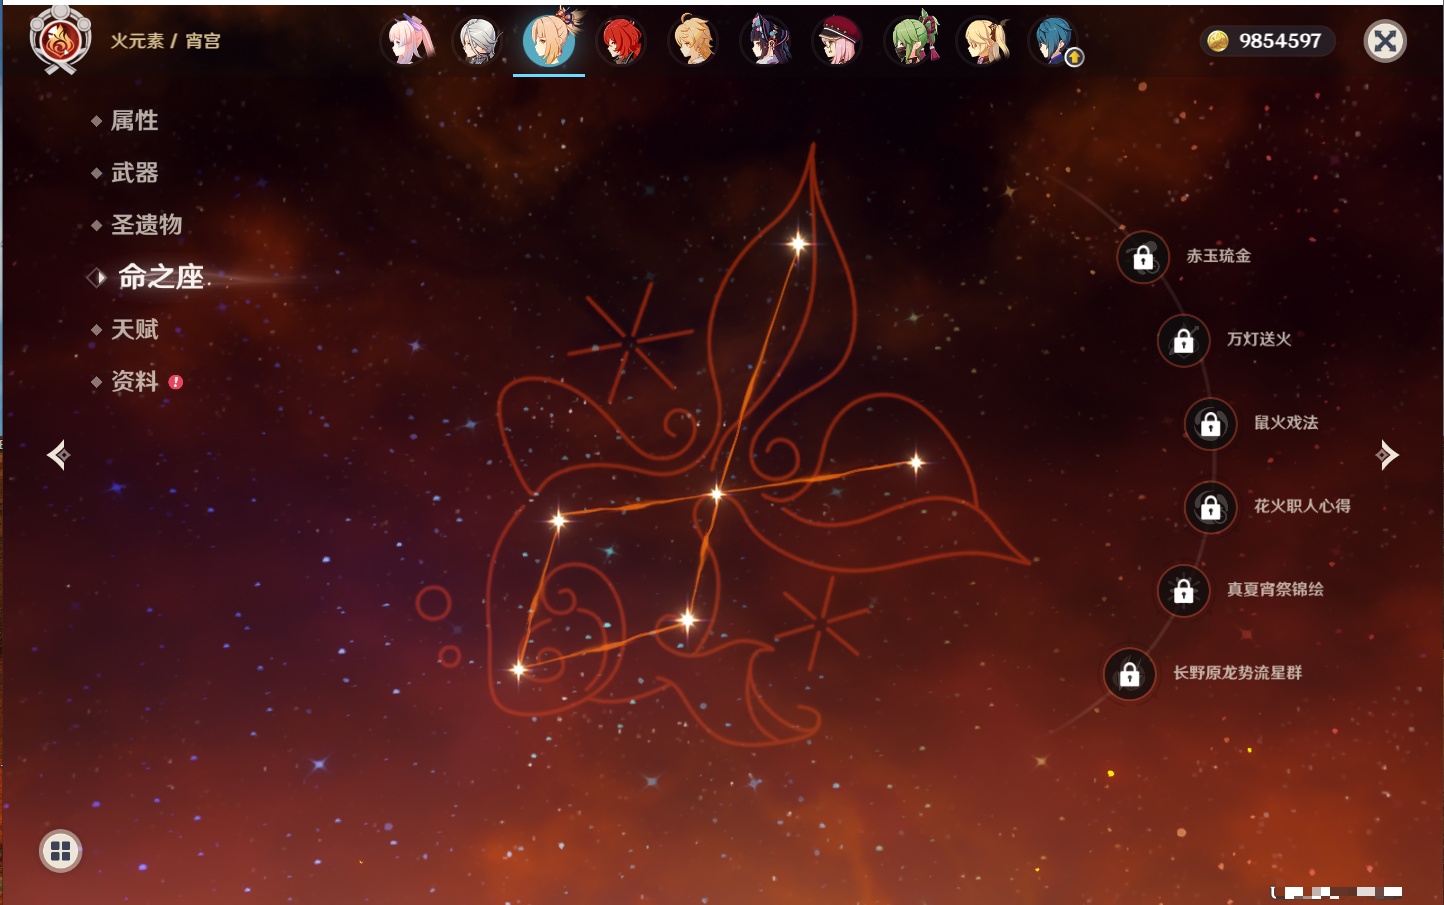This screenshot has width=1444, height=905.
Task: Click the lock icon for 鼠火戏法
Action: (x=1211, y=424)
